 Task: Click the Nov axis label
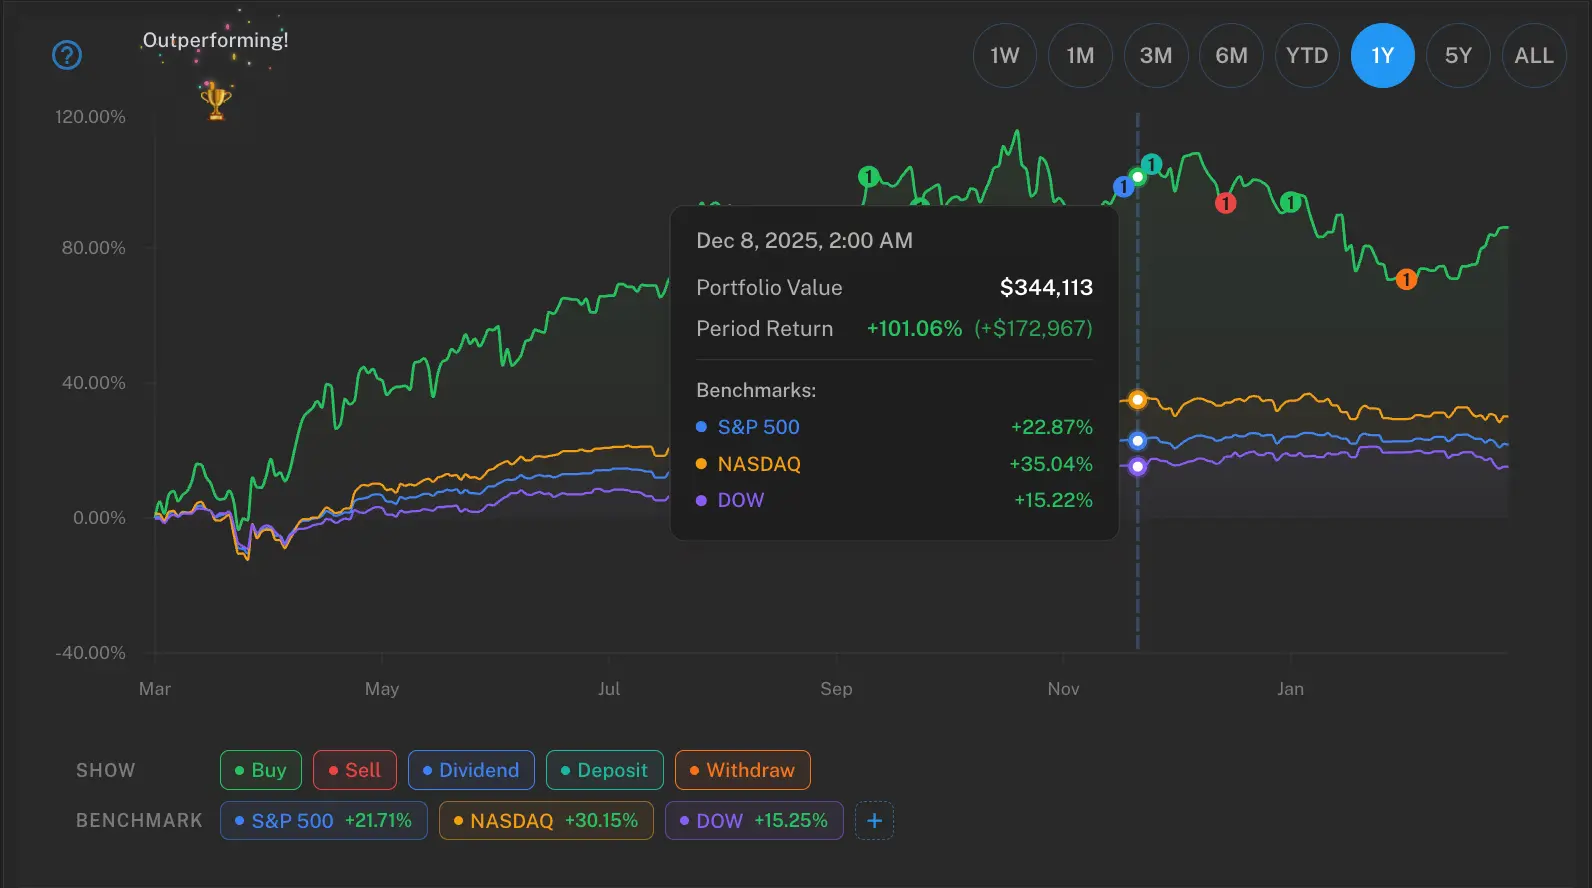click(x=1063, y=689)
